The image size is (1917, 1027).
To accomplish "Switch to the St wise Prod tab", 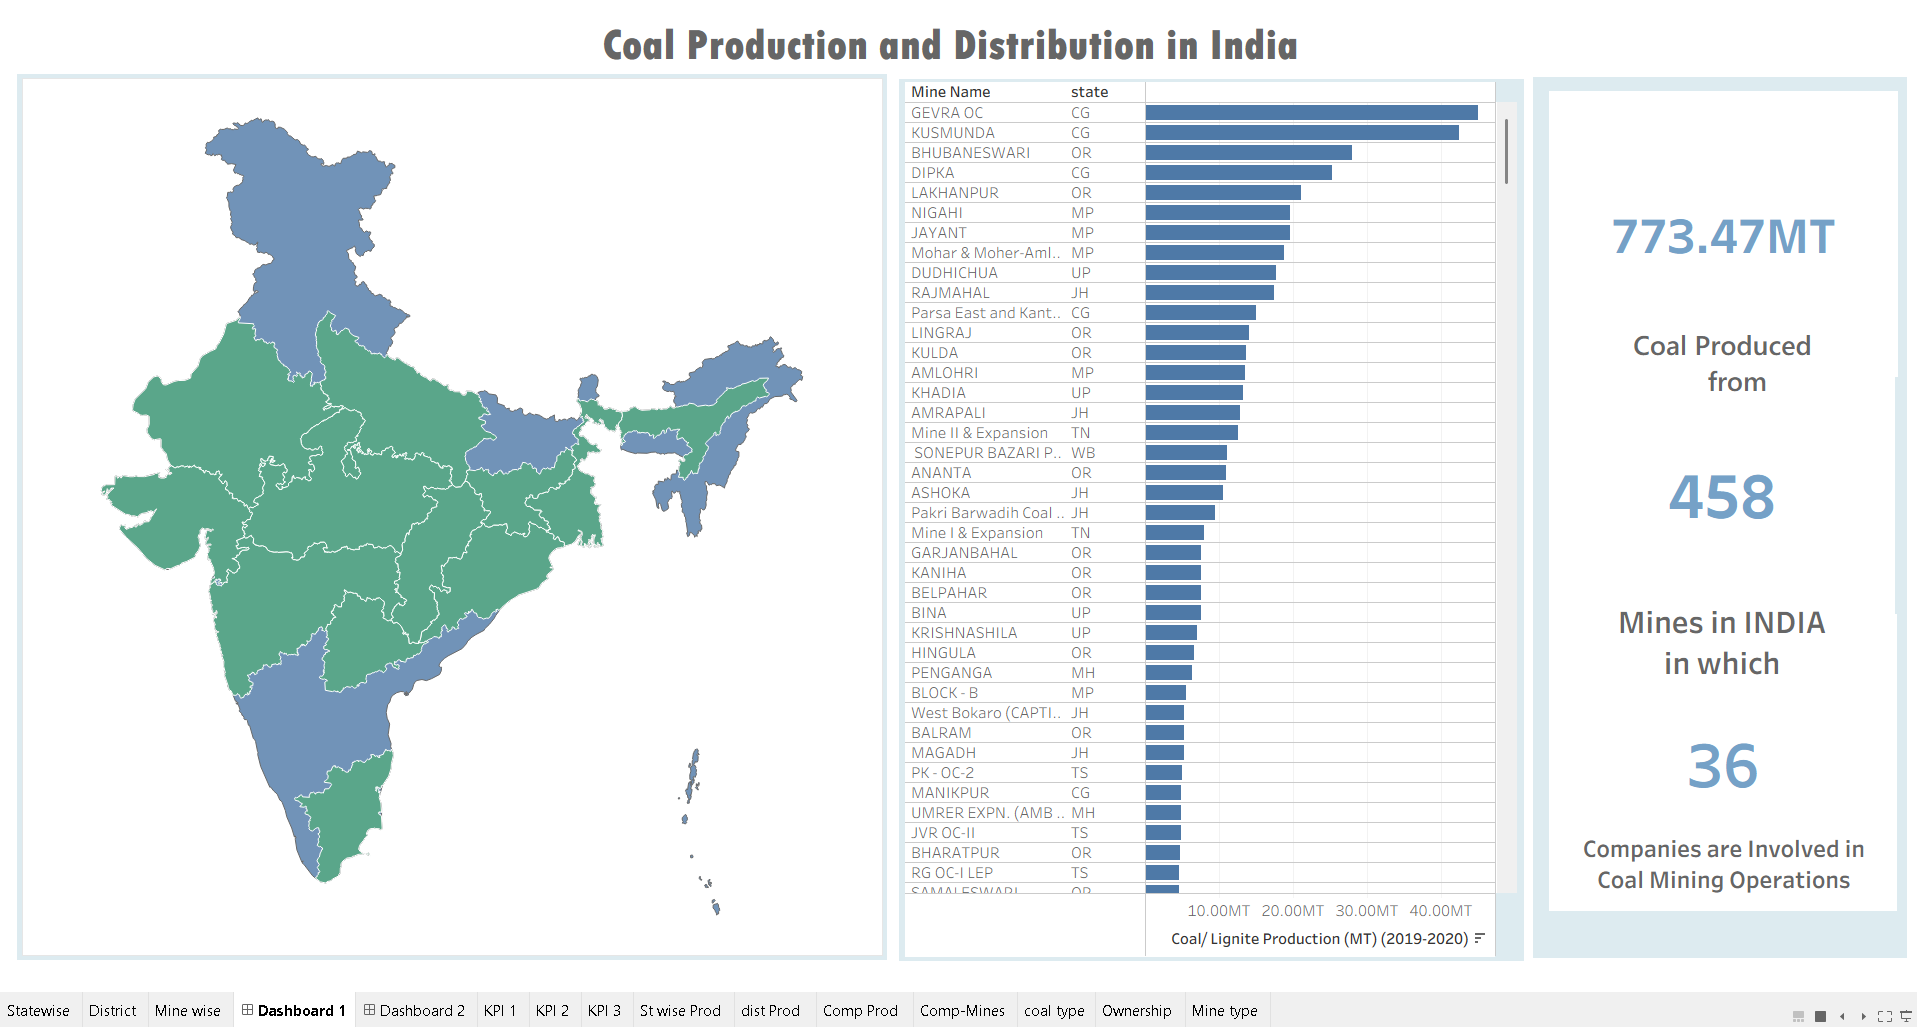I will coord(680,1010).
